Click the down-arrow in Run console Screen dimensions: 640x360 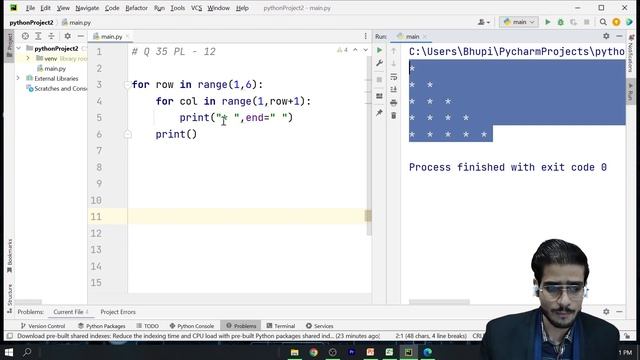click(x=393, y=64)
